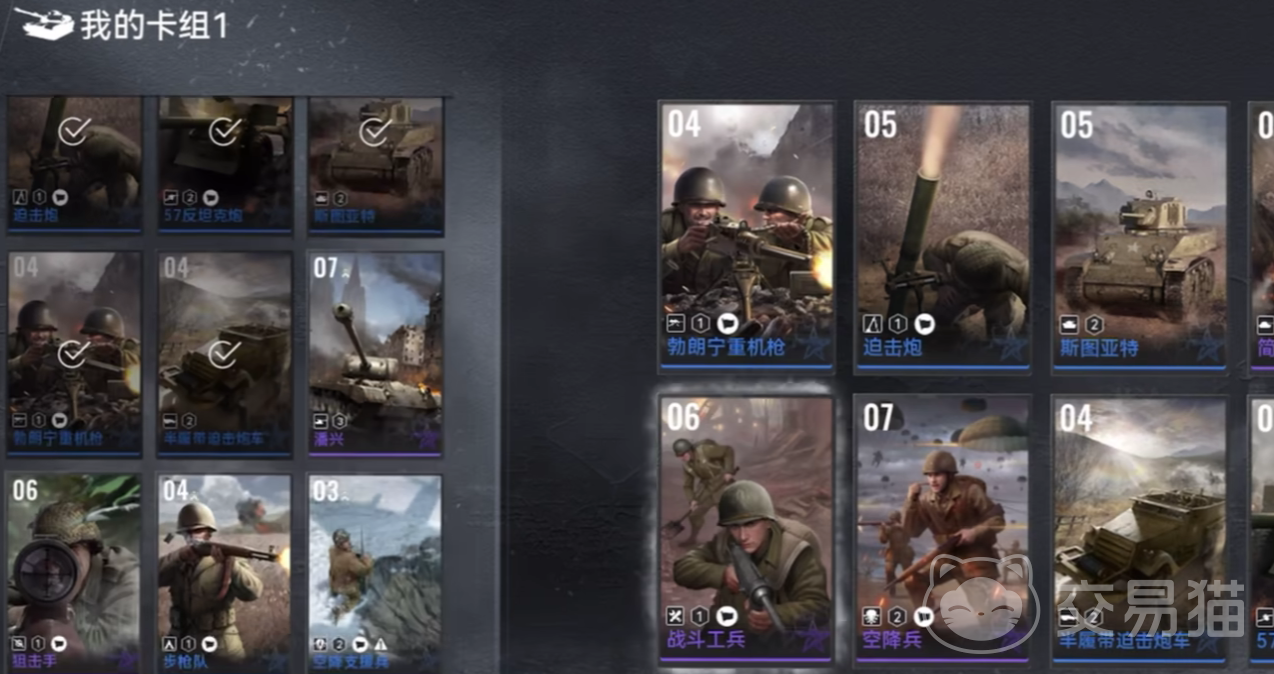Viewport: 1274px width, 674px height.
Task: Click the tank type icon on large 斯图亚特 card
Action: [x=1069, y=324]
